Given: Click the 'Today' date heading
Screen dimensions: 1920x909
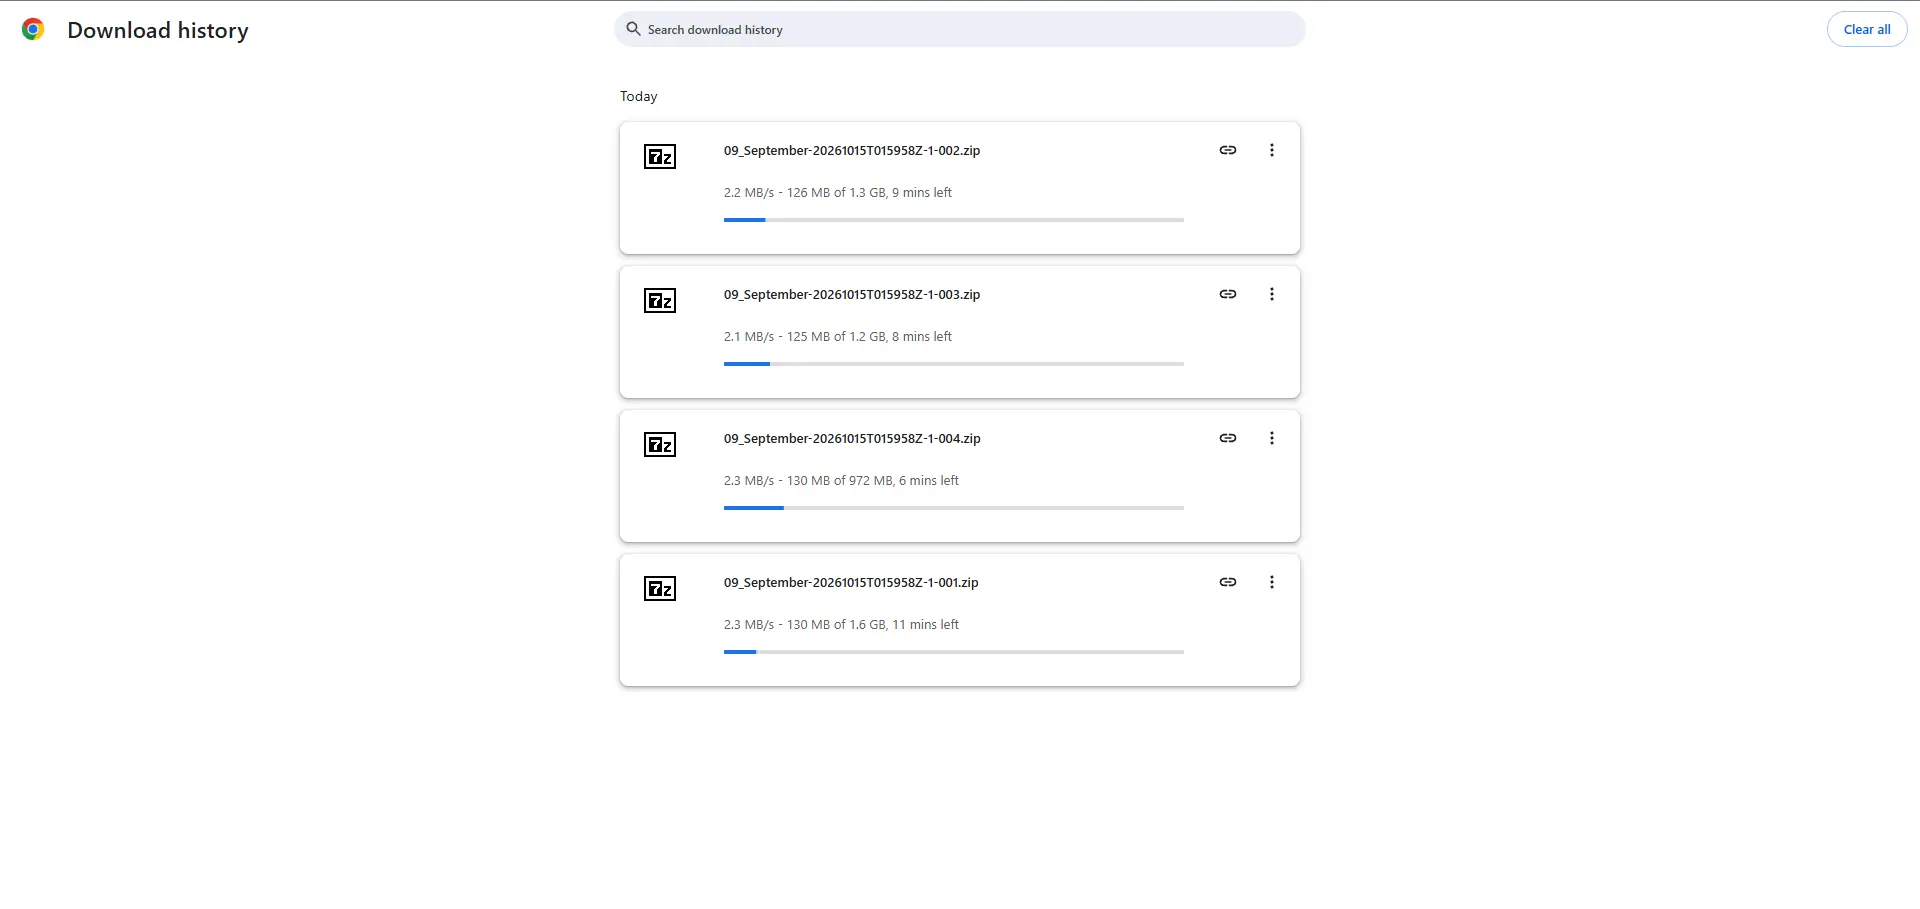Looking at the screenshot, I should [639, 97].
